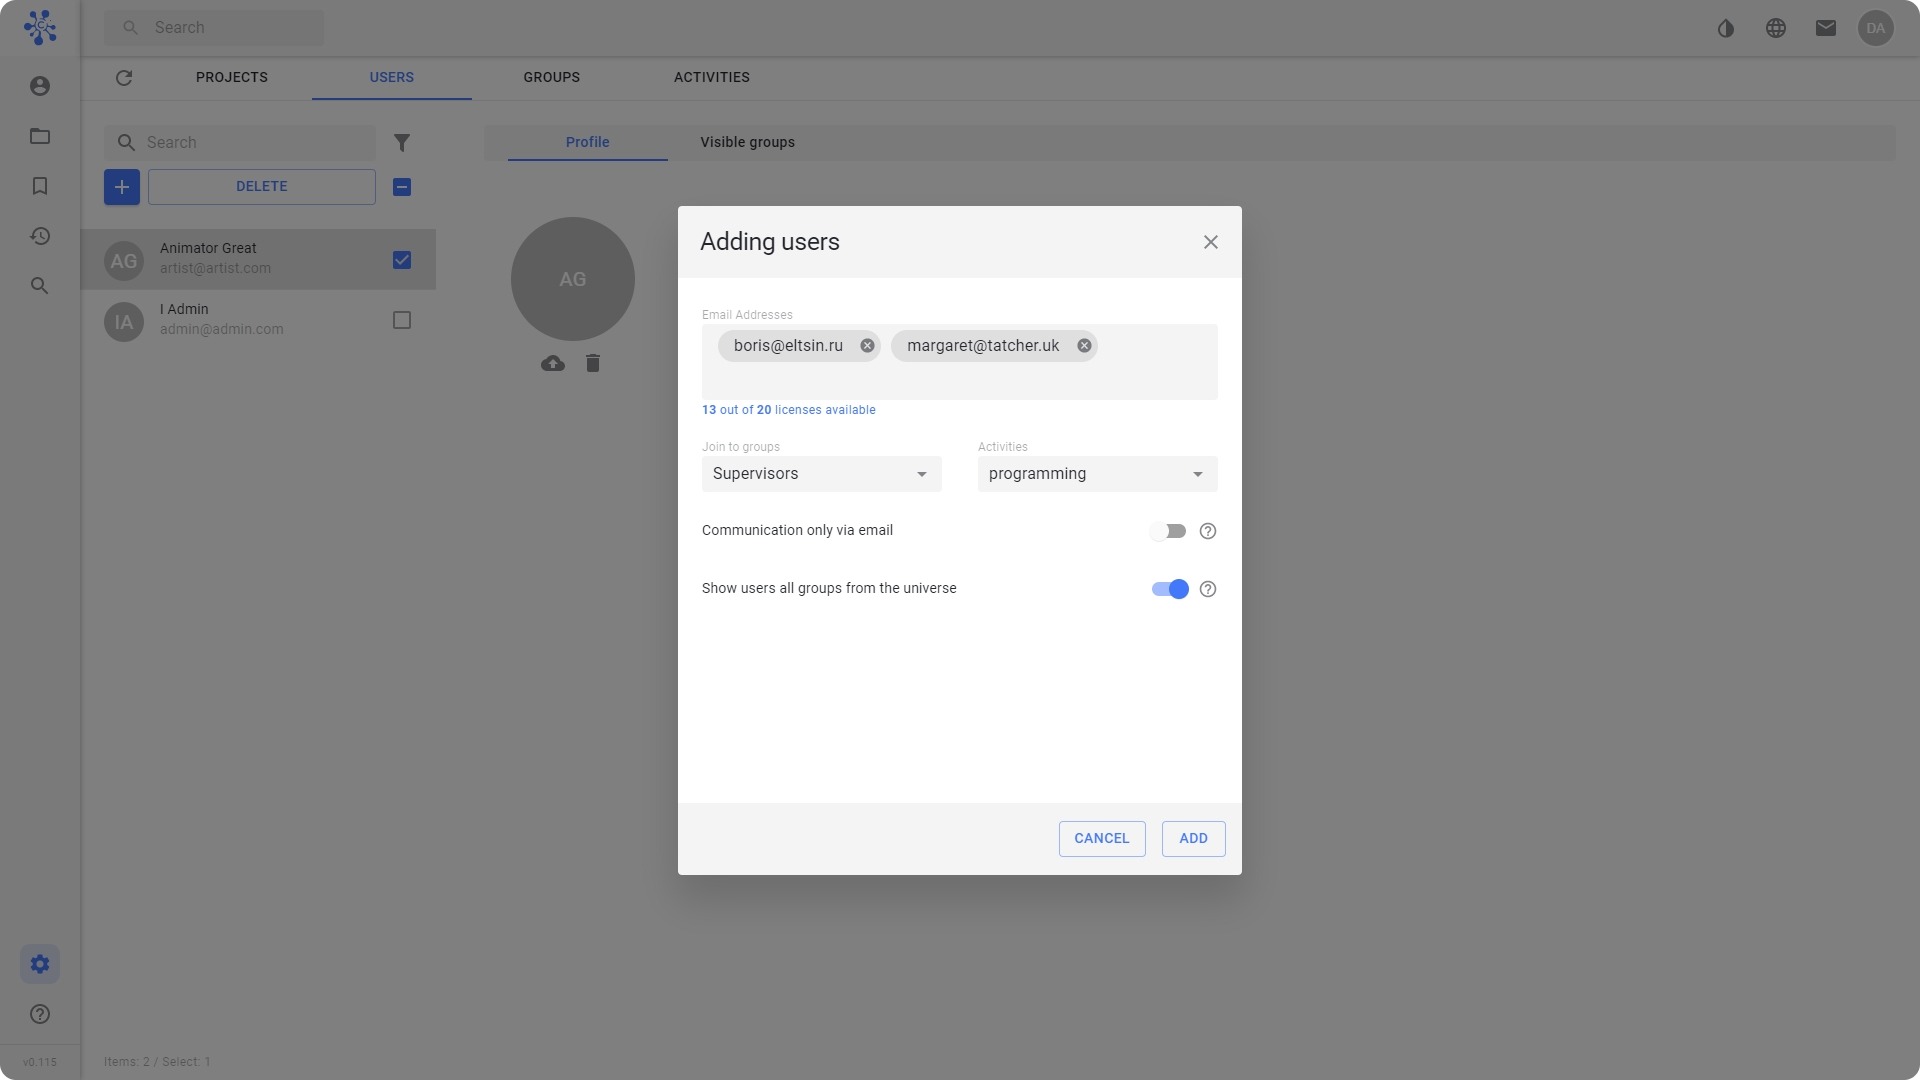Click the boris@eltsin.ru chip text
Image resolution: width=1920 pixels, height=1080 pixels.
(x=788, y=346)
